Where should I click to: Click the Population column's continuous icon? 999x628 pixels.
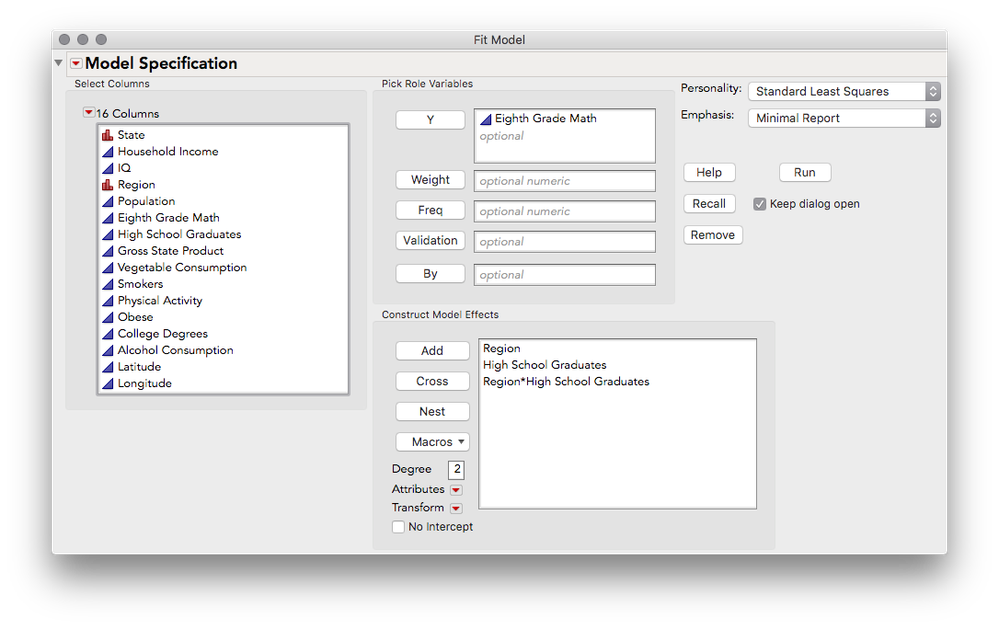click(108, 201)
